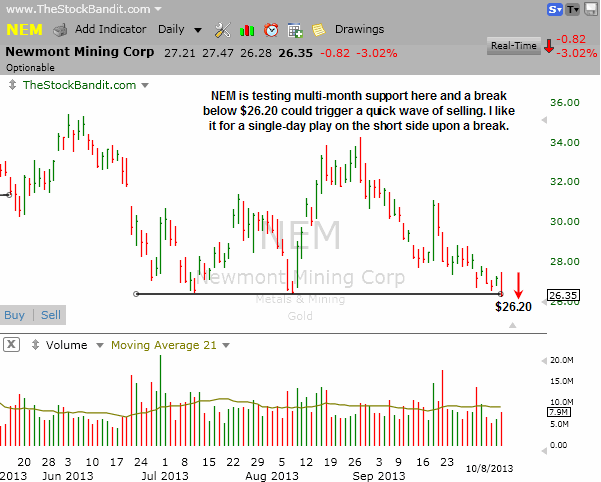
Task: Click the $26.20 annotation label
Action: click(513, 307)
